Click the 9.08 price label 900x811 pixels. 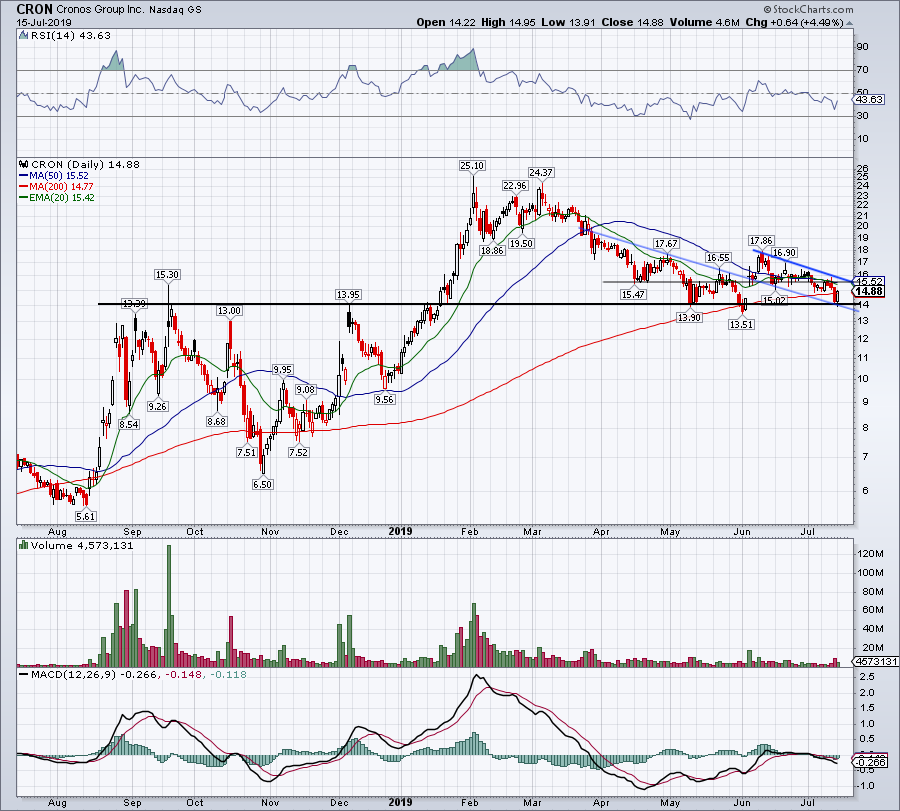click(305, 390)
